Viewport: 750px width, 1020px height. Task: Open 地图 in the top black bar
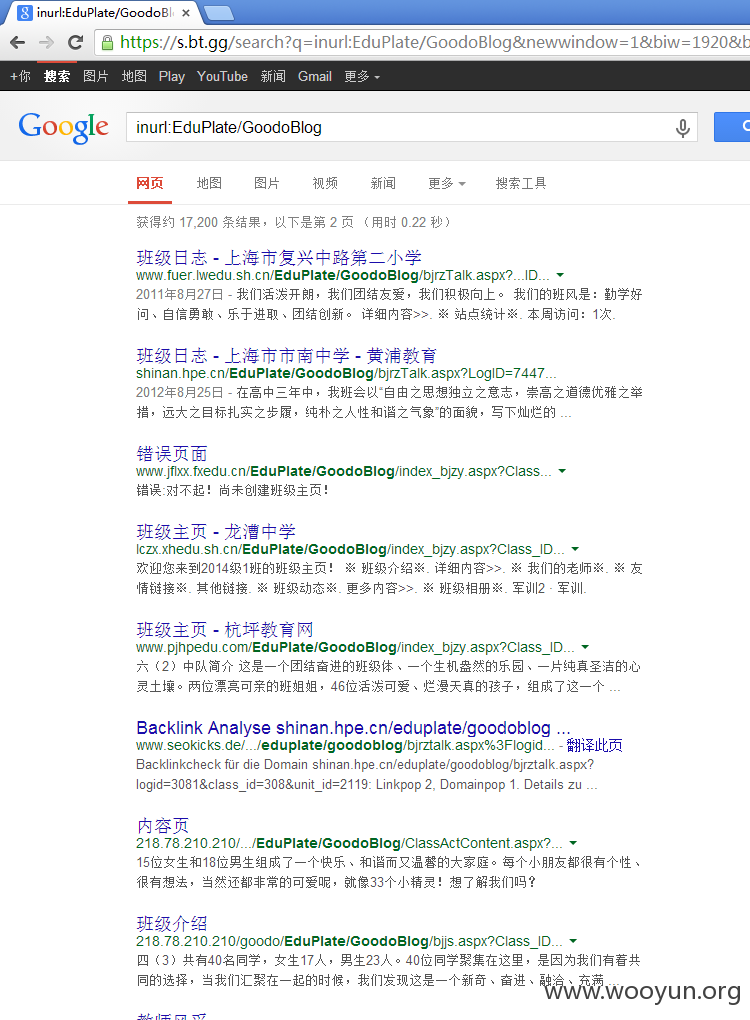coord(134,76)
